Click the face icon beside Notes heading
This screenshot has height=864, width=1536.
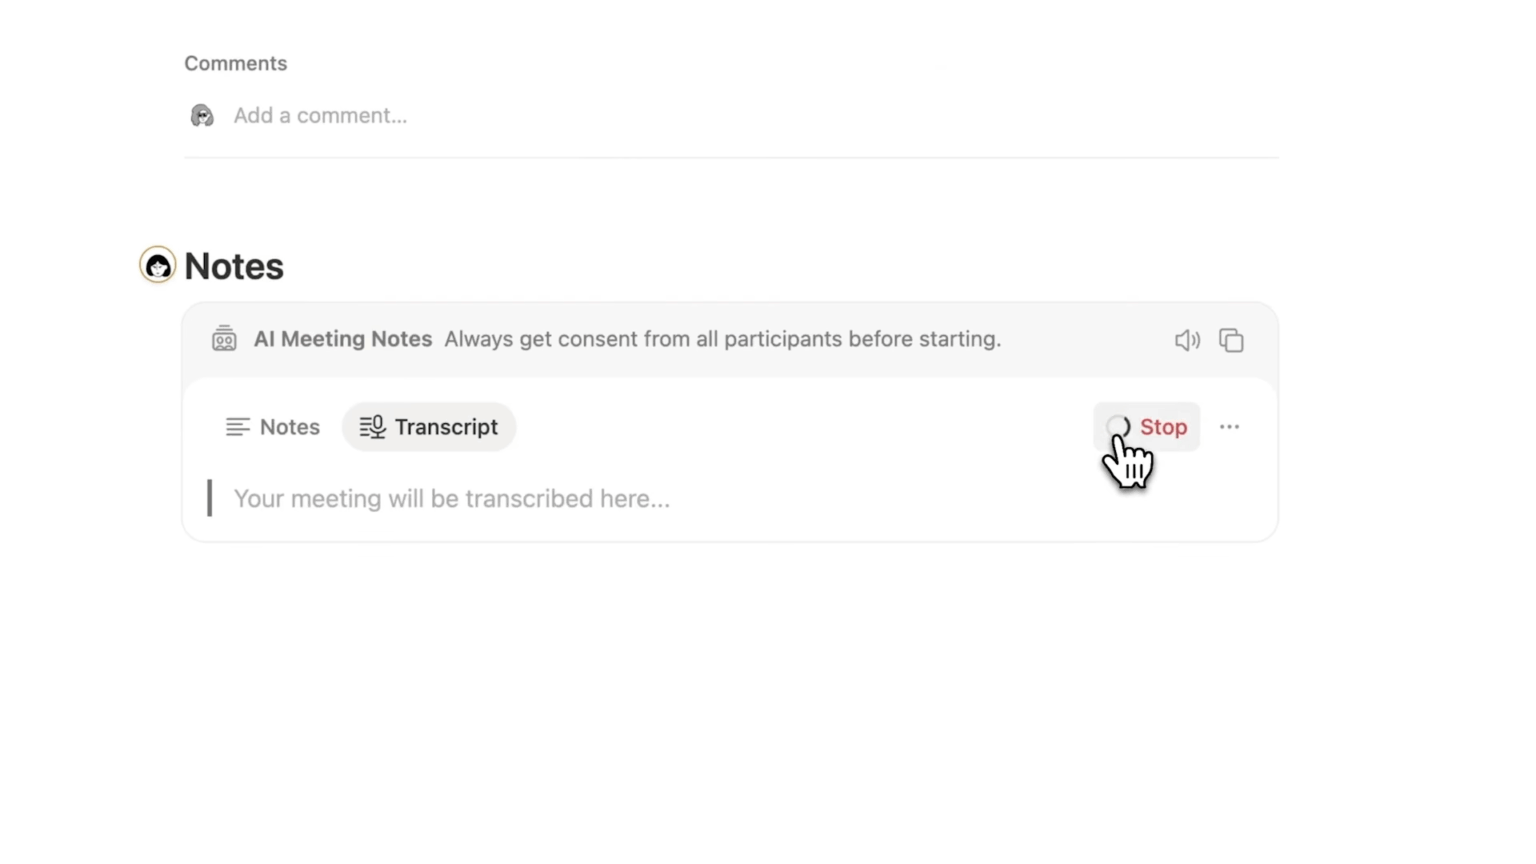click(157, 265)
